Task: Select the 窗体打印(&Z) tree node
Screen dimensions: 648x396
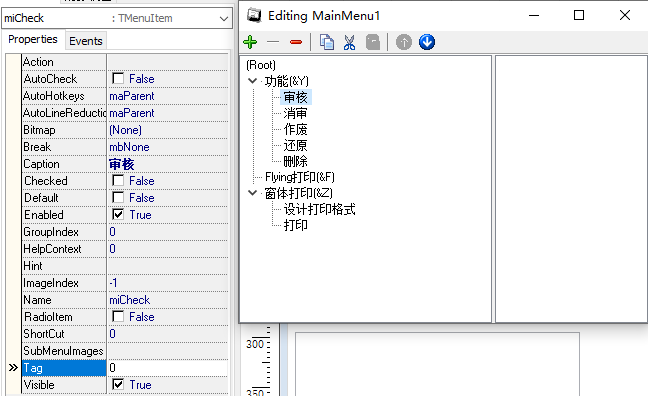Action: pos(298,193)
